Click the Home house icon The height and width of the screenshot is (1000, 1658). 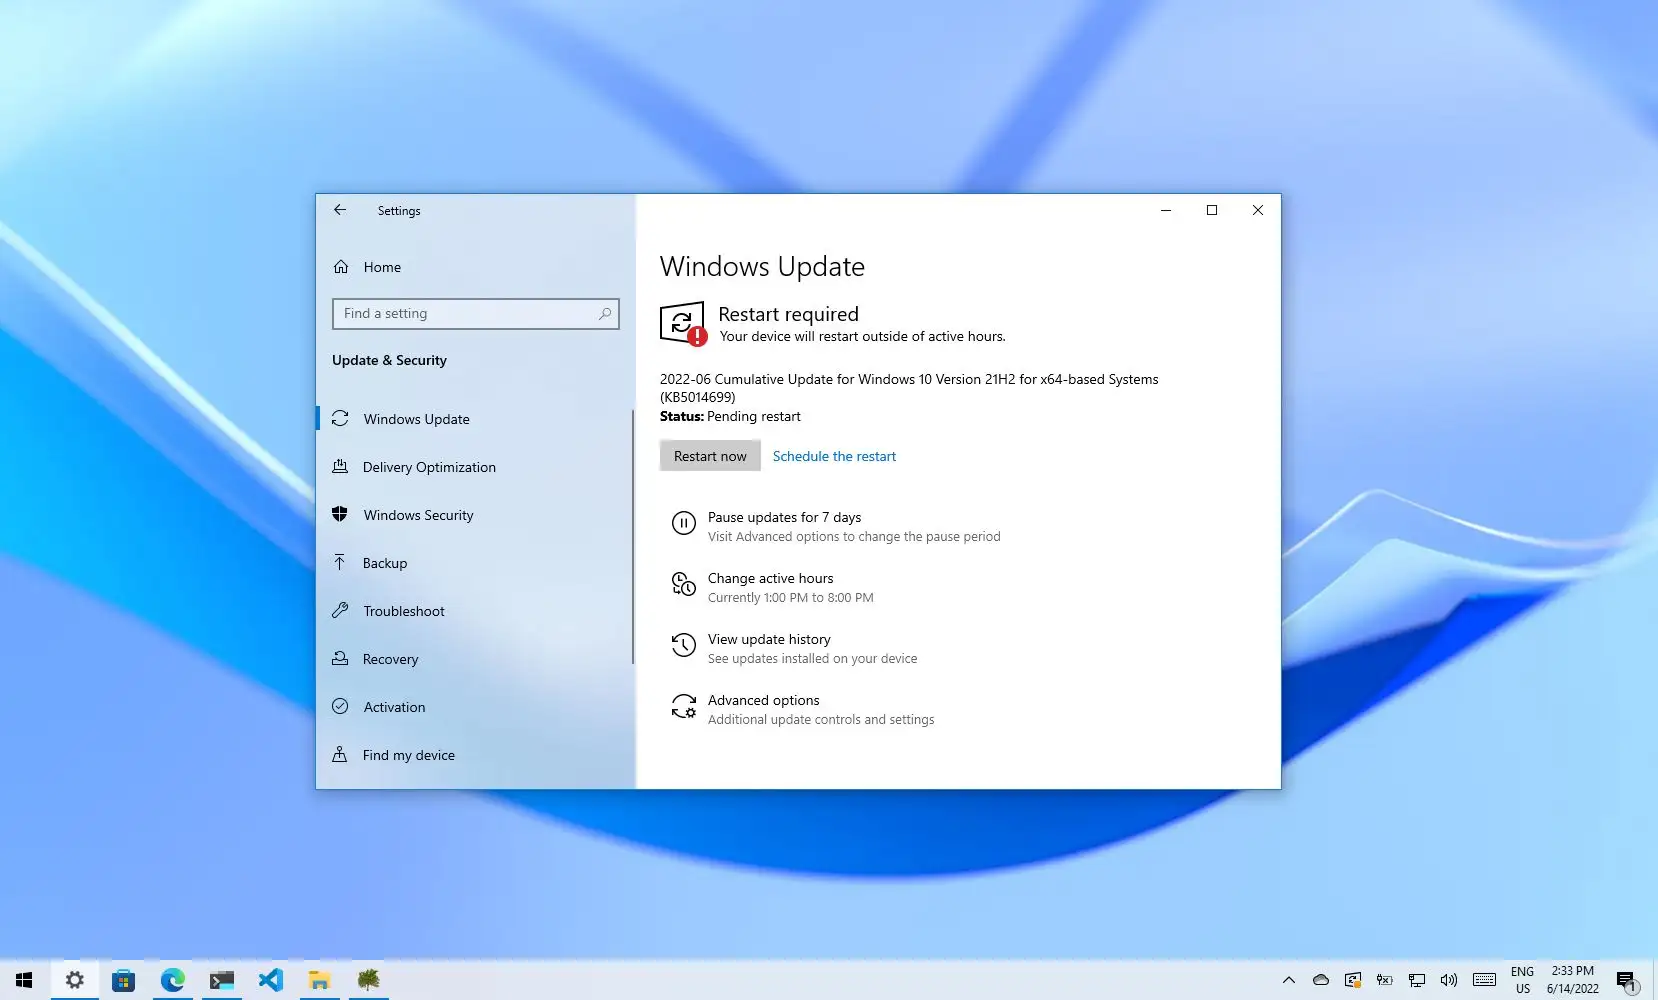click(x=341, y=267)
